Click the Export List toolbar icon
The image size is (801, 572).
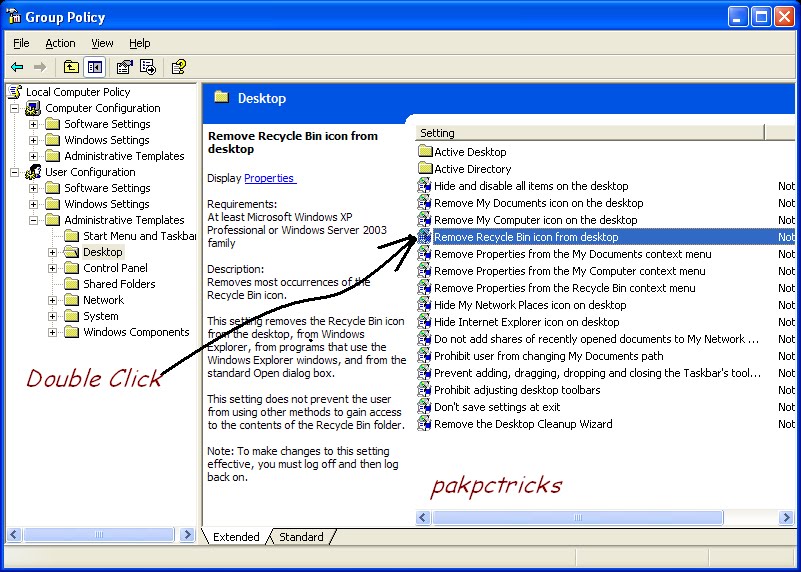click(x=148, y=67)
